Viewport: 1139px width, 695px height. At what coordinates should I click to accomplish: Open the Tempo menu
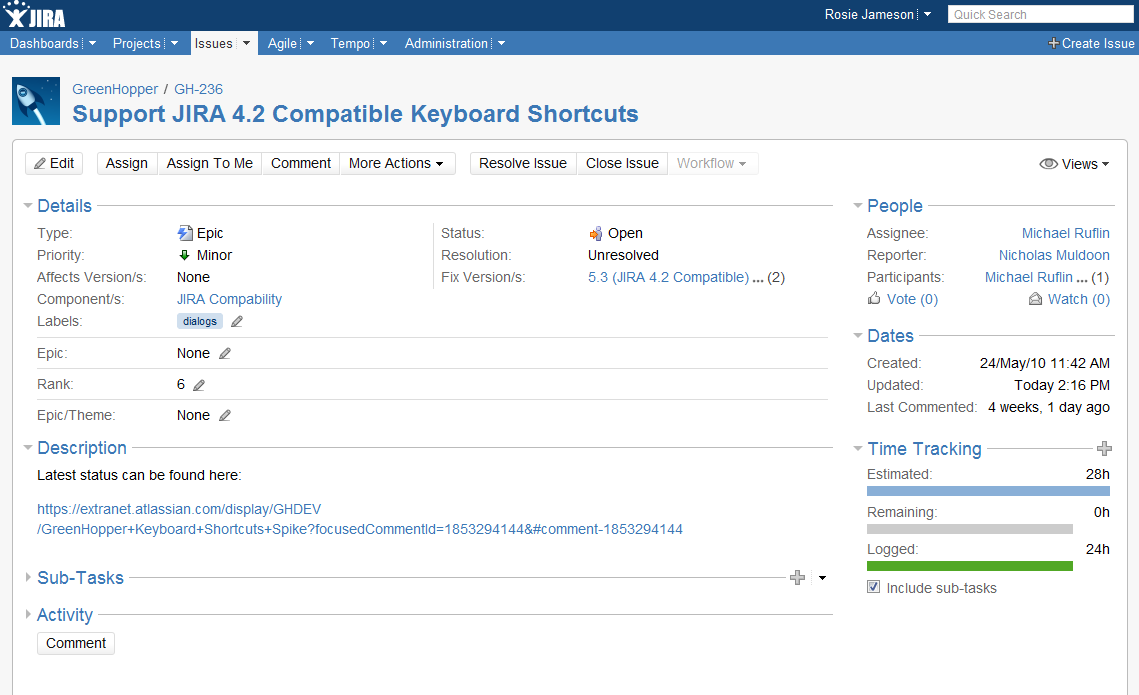click(x=350, y=44)
